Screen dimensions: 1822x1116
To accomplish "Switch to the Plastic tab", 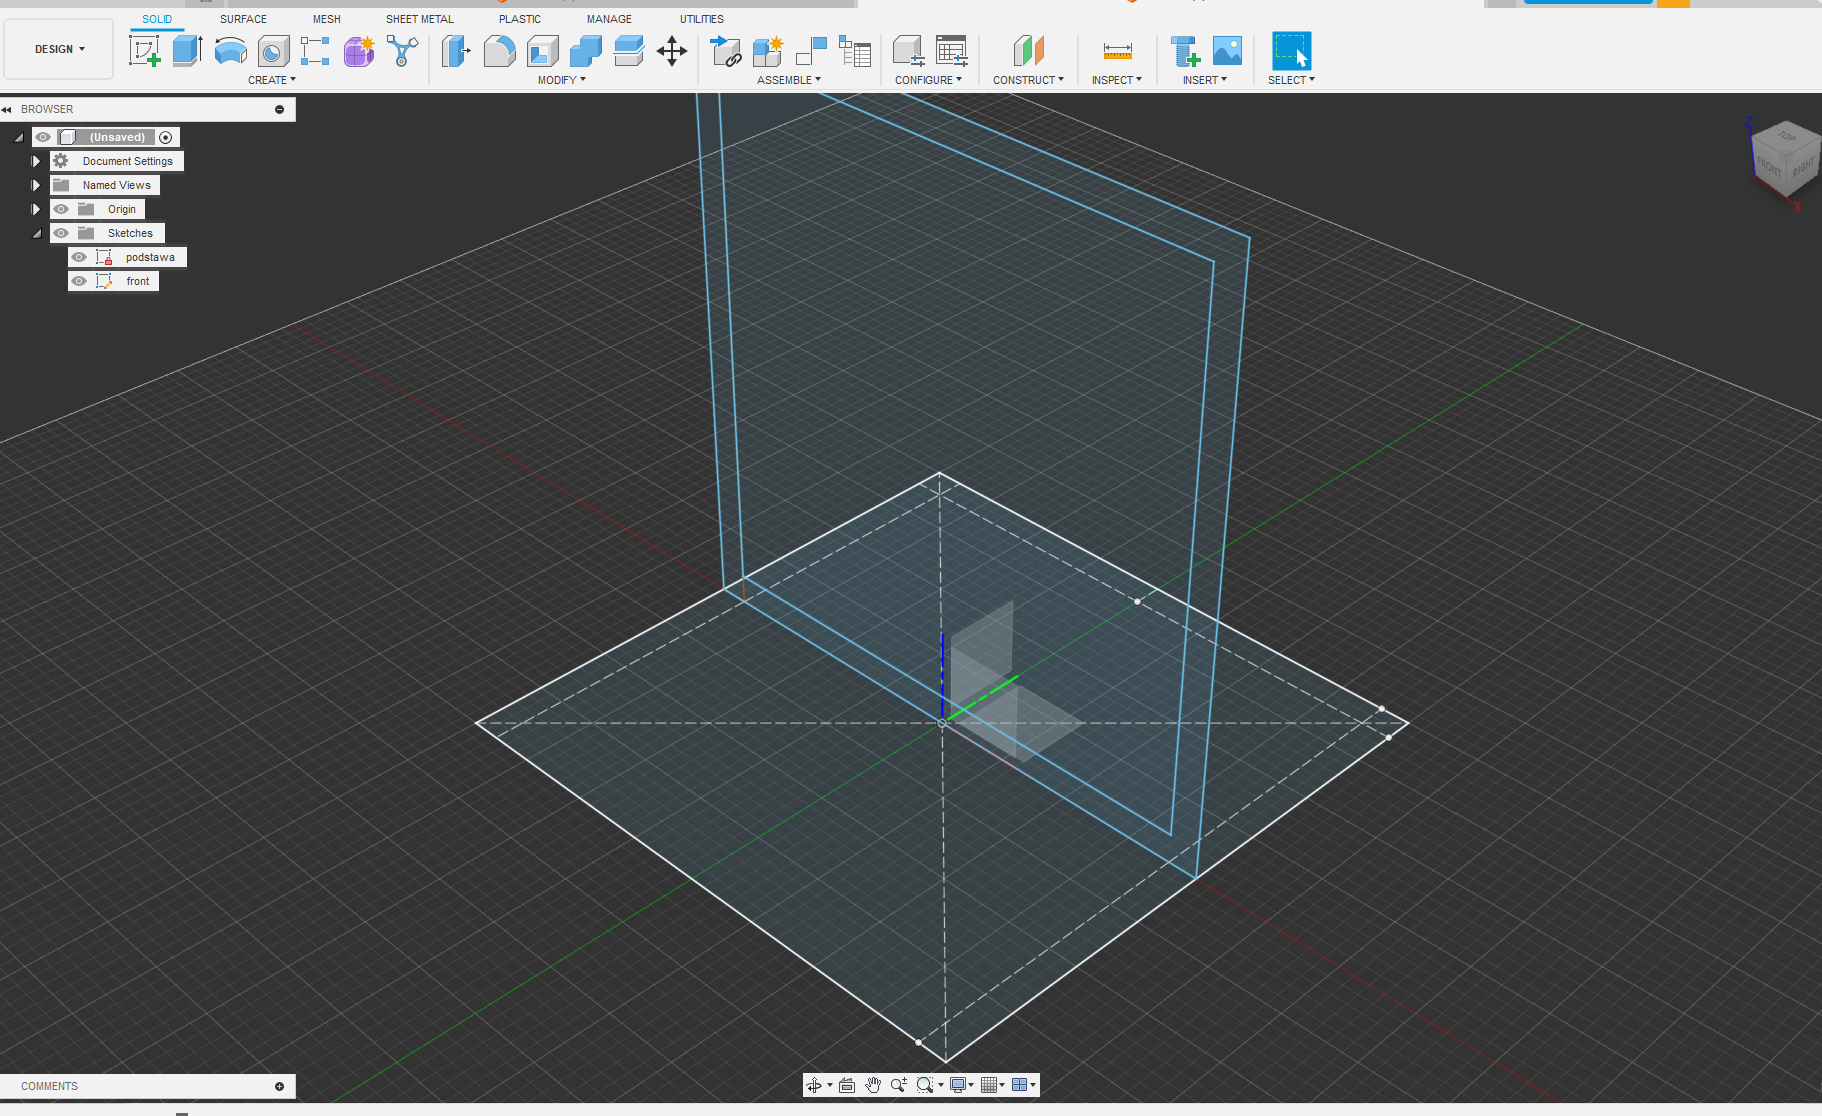I will 520,19.
